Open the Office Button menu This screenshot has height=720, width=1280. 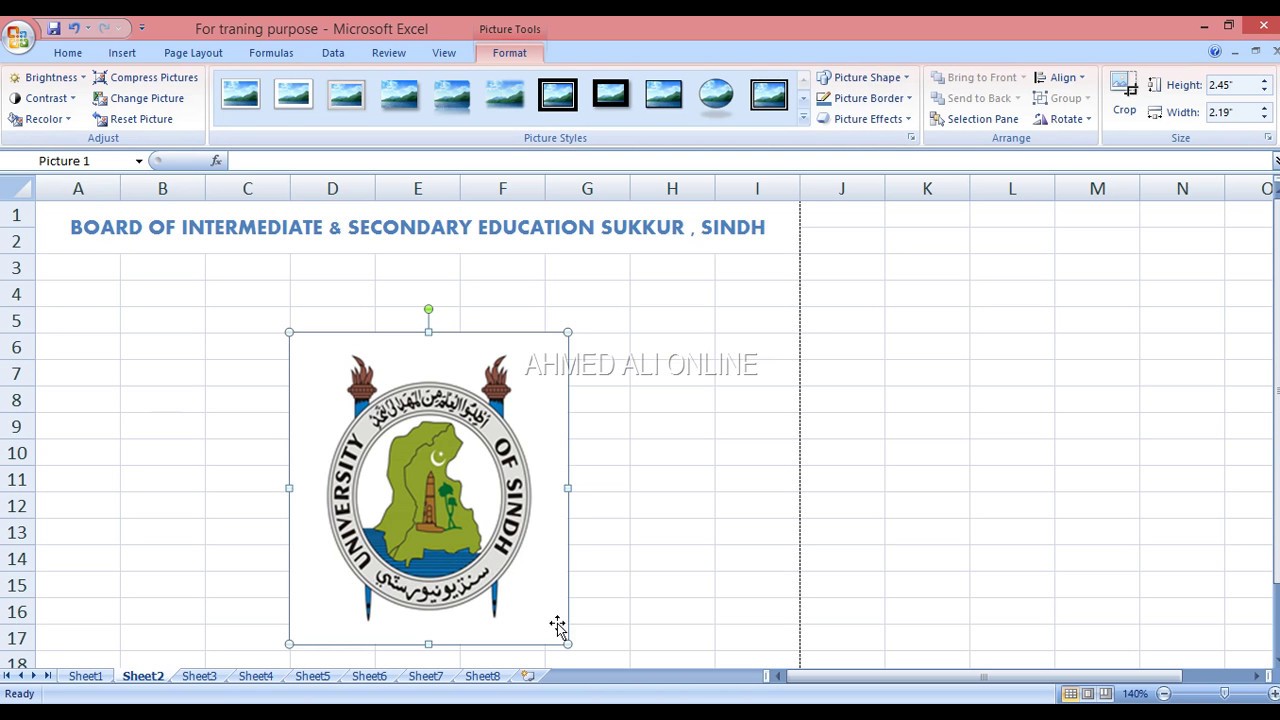click(x=17, y=39)
